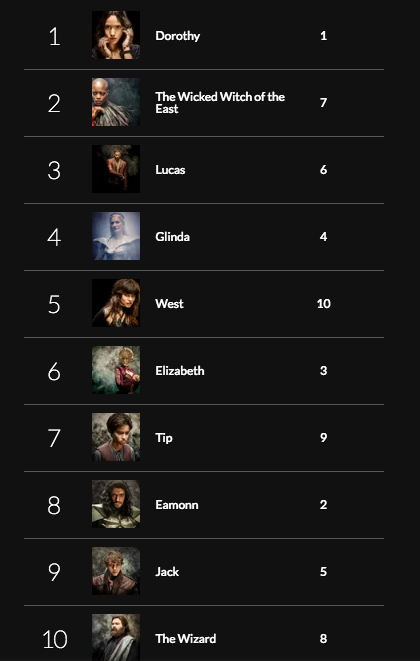
Task: Open Tip's character portrait
Action: tap(116, 437)
